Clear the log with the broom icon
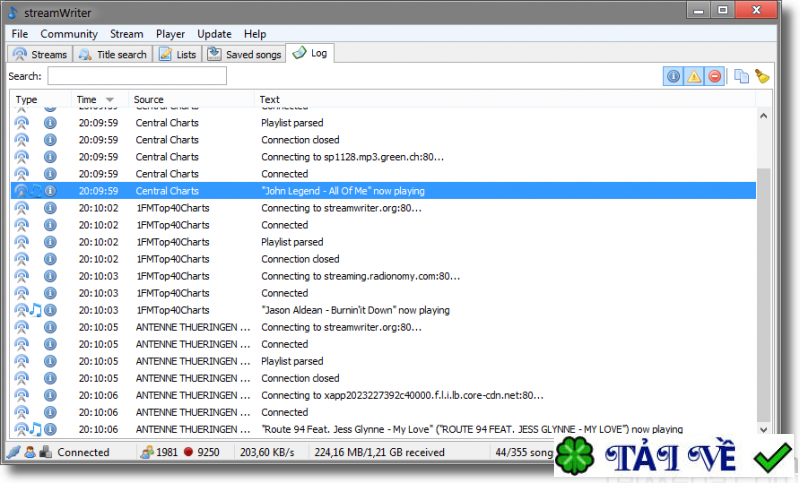 (762, 77)
